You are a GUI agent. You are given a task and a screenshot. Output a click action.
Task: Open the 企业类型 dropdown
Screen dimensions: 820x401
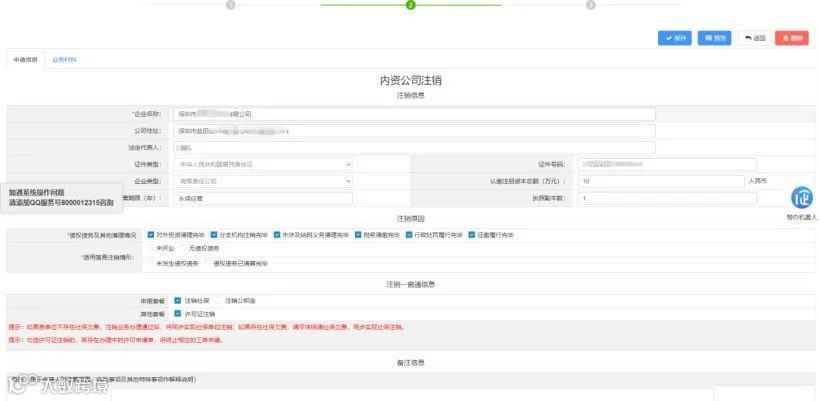point(263,181)
